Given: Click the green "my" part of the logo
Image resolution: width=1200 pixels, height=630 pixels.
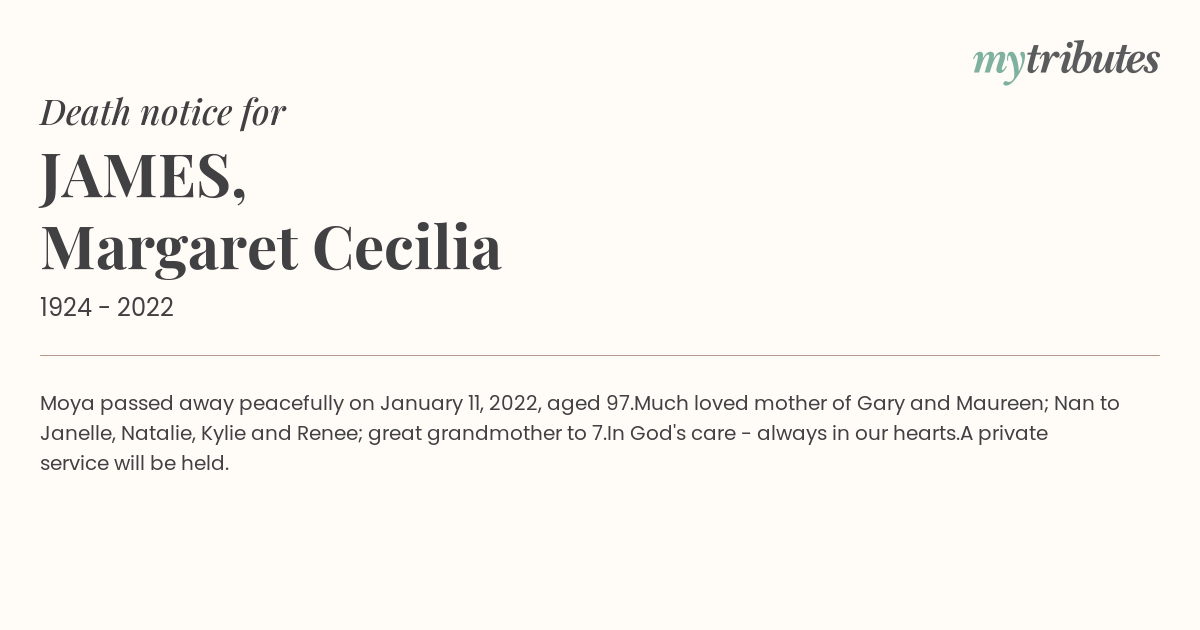Looking at the screenshot, I should click(x=999, y=64).
